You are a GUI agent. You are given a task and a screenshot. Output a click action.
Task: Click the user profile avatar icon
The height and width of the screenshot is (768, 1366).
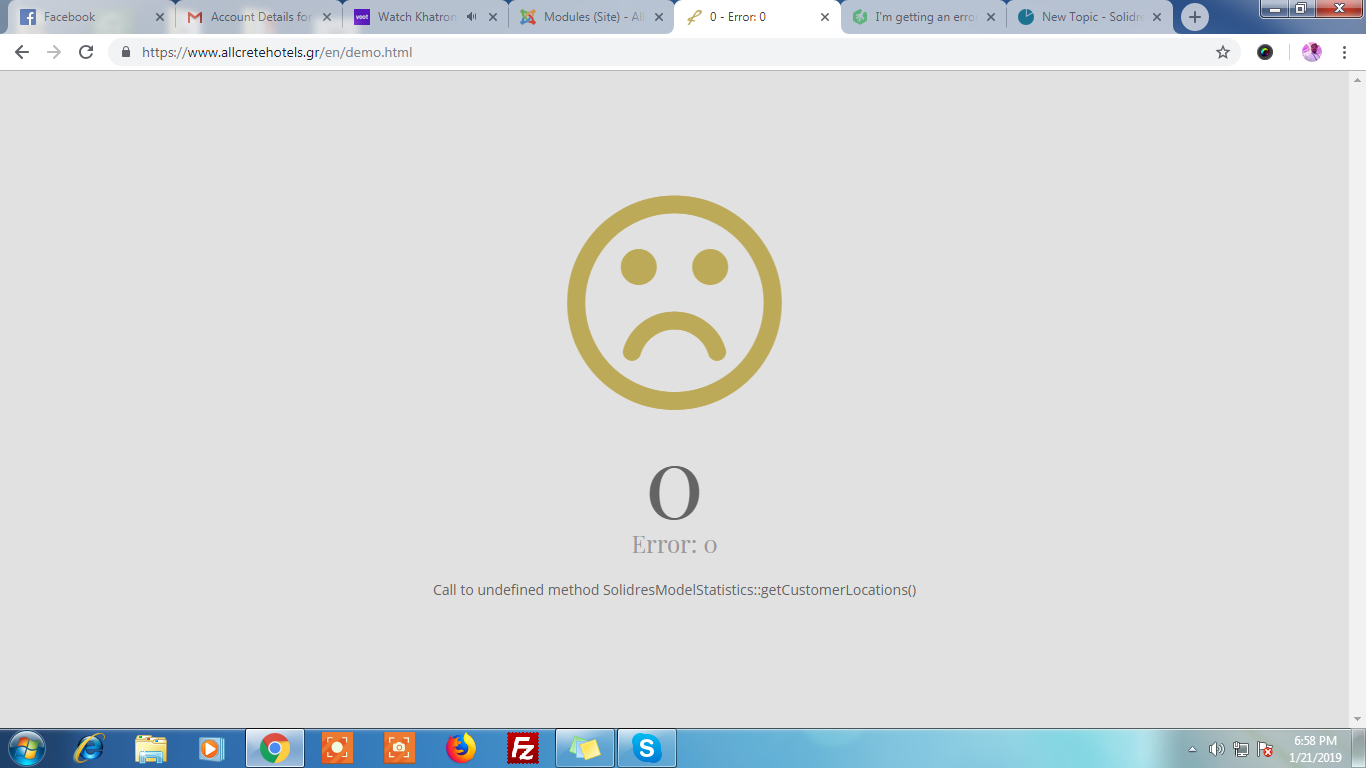coord(1311,52)
